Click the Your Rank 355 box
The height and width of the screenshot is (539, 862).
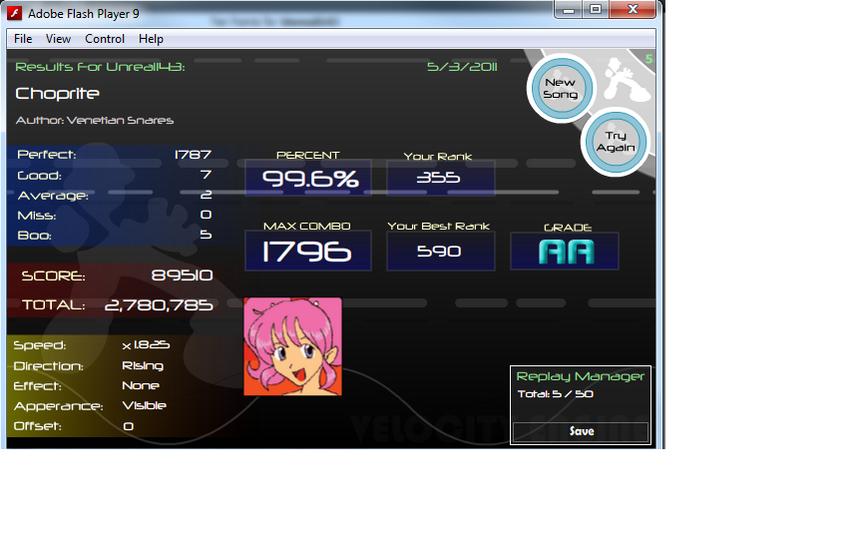[440, 178]
